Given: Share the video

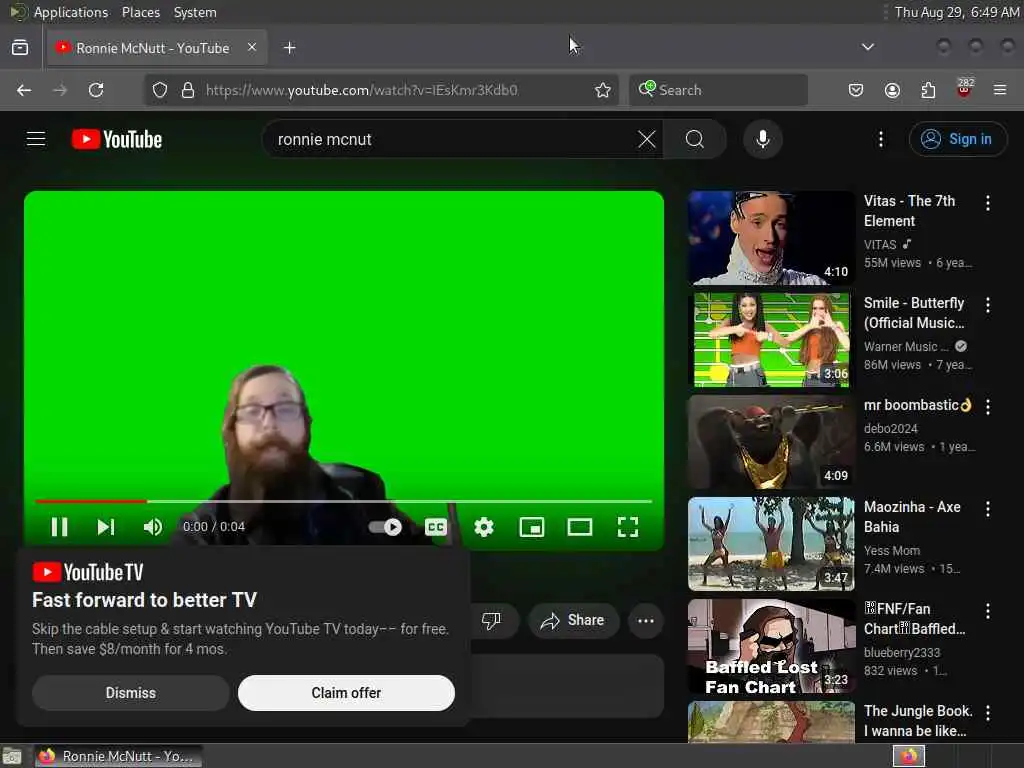Looking at the screenshot, I should pyautogui.click(x=572, y=620).
